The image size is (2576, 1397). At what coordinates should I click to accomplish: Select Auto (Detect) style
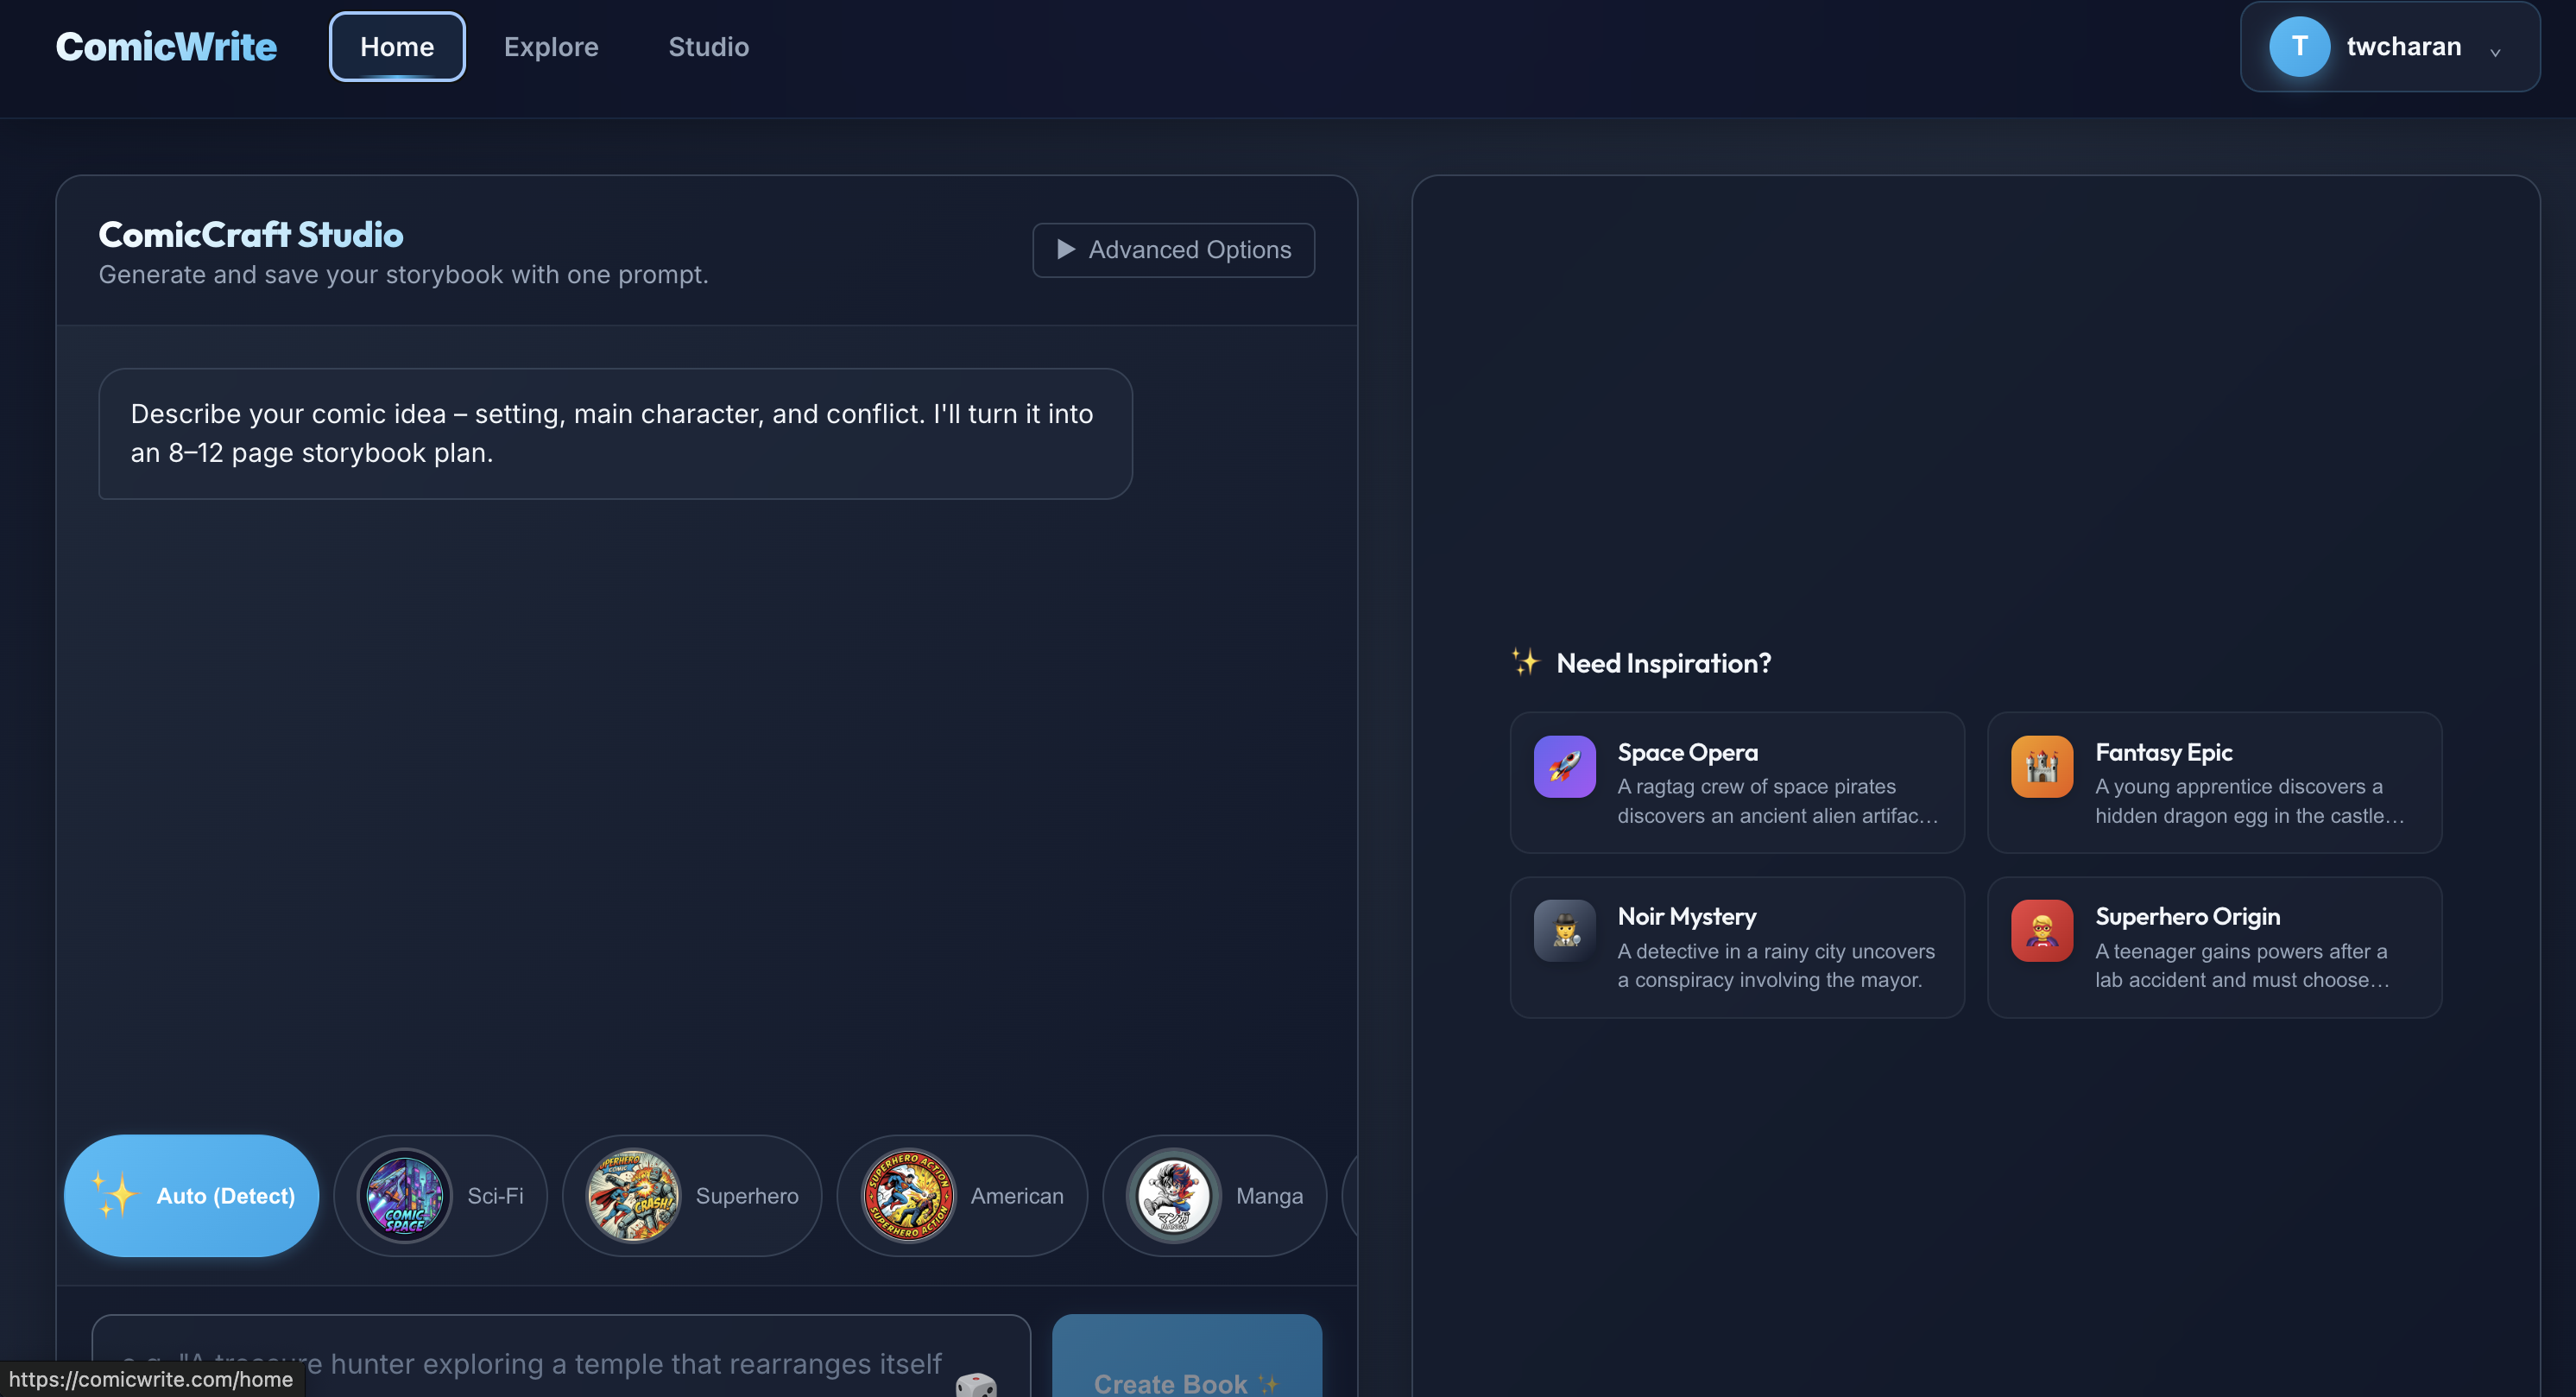(192, 1195)
